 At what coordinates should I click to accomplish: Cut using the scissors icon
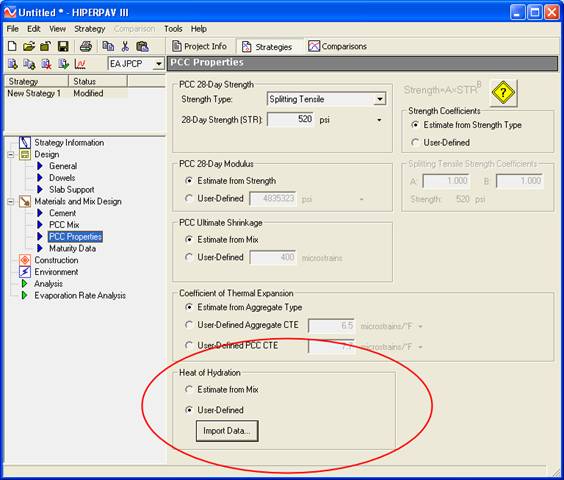[125, 46]
